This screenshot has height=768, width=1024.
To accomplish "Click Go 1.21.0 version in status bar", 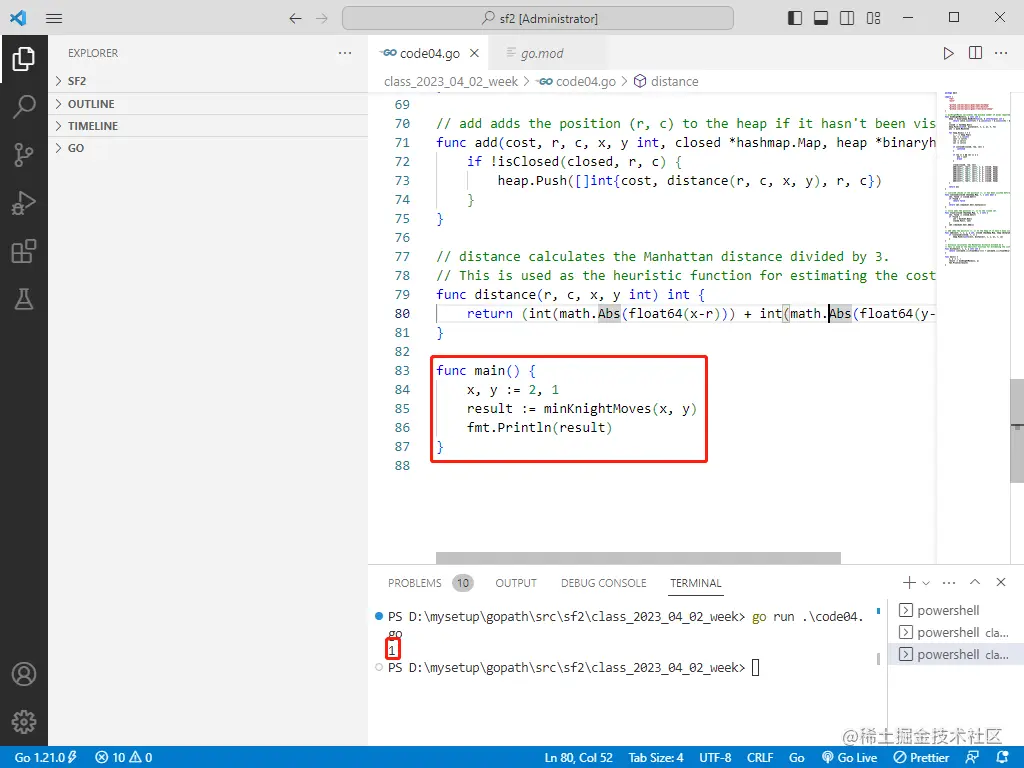I will [46, 758].
